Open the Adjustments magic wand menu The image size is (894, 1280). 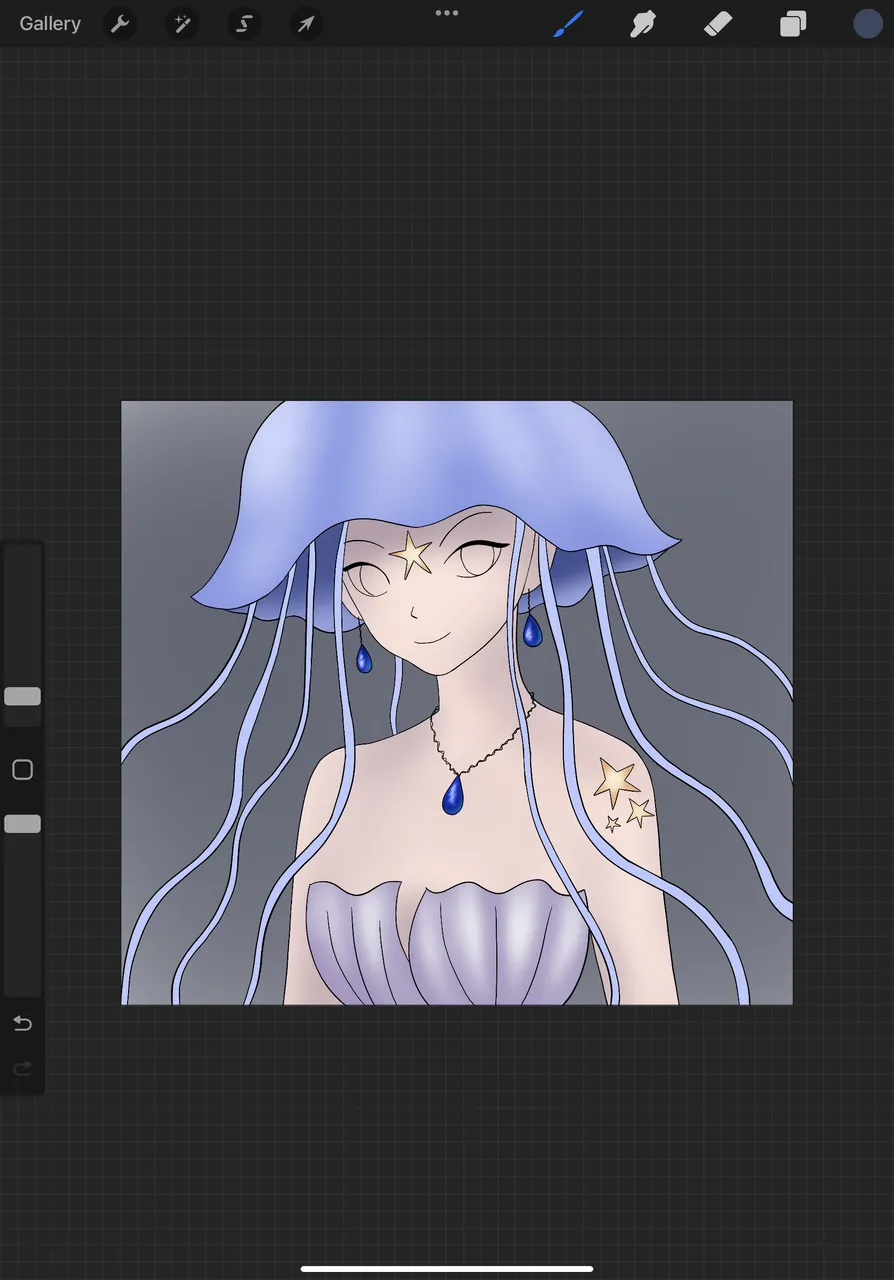182,24
